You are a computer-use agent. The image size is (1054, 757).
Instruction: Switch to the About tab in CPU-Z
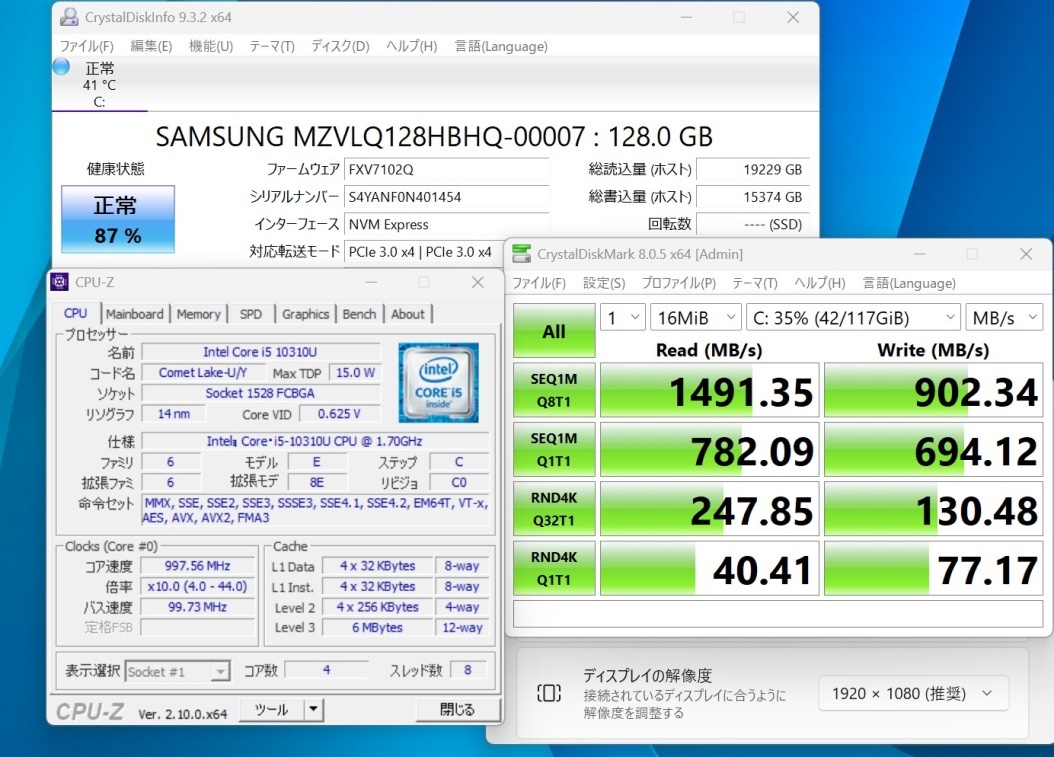pos(407,314)
